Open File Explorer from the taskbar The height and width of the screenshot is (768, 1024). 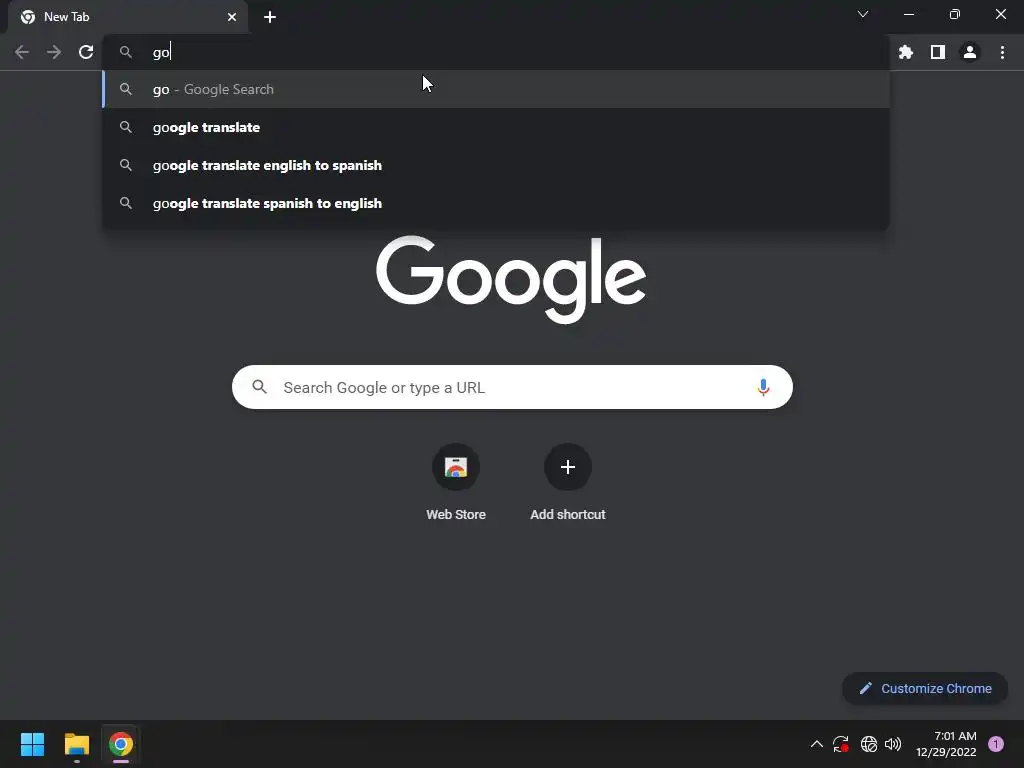[77, 744]
